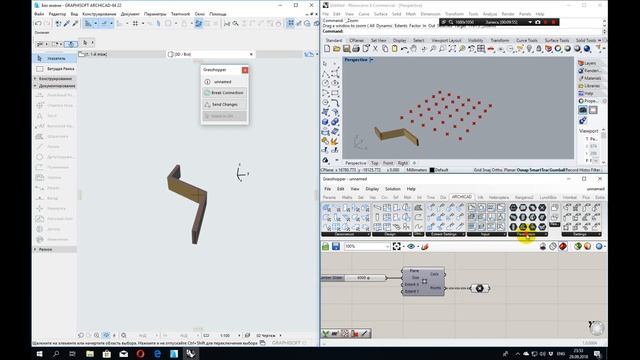Toggle Grid Snap in Rhino status bar
The height and width of the screenshot is (360, 640).
482,170
